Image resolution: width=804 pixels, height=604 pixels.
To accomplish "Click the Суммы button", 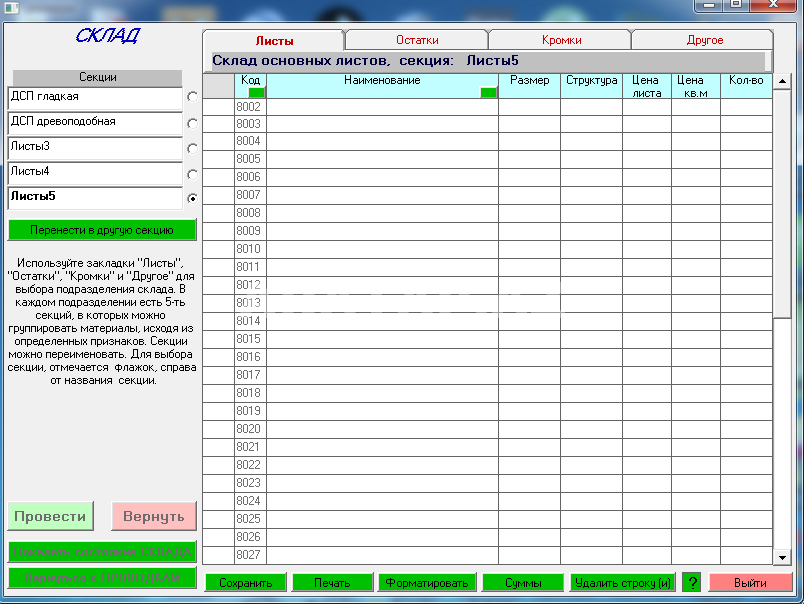I will (x=523, y=583).
